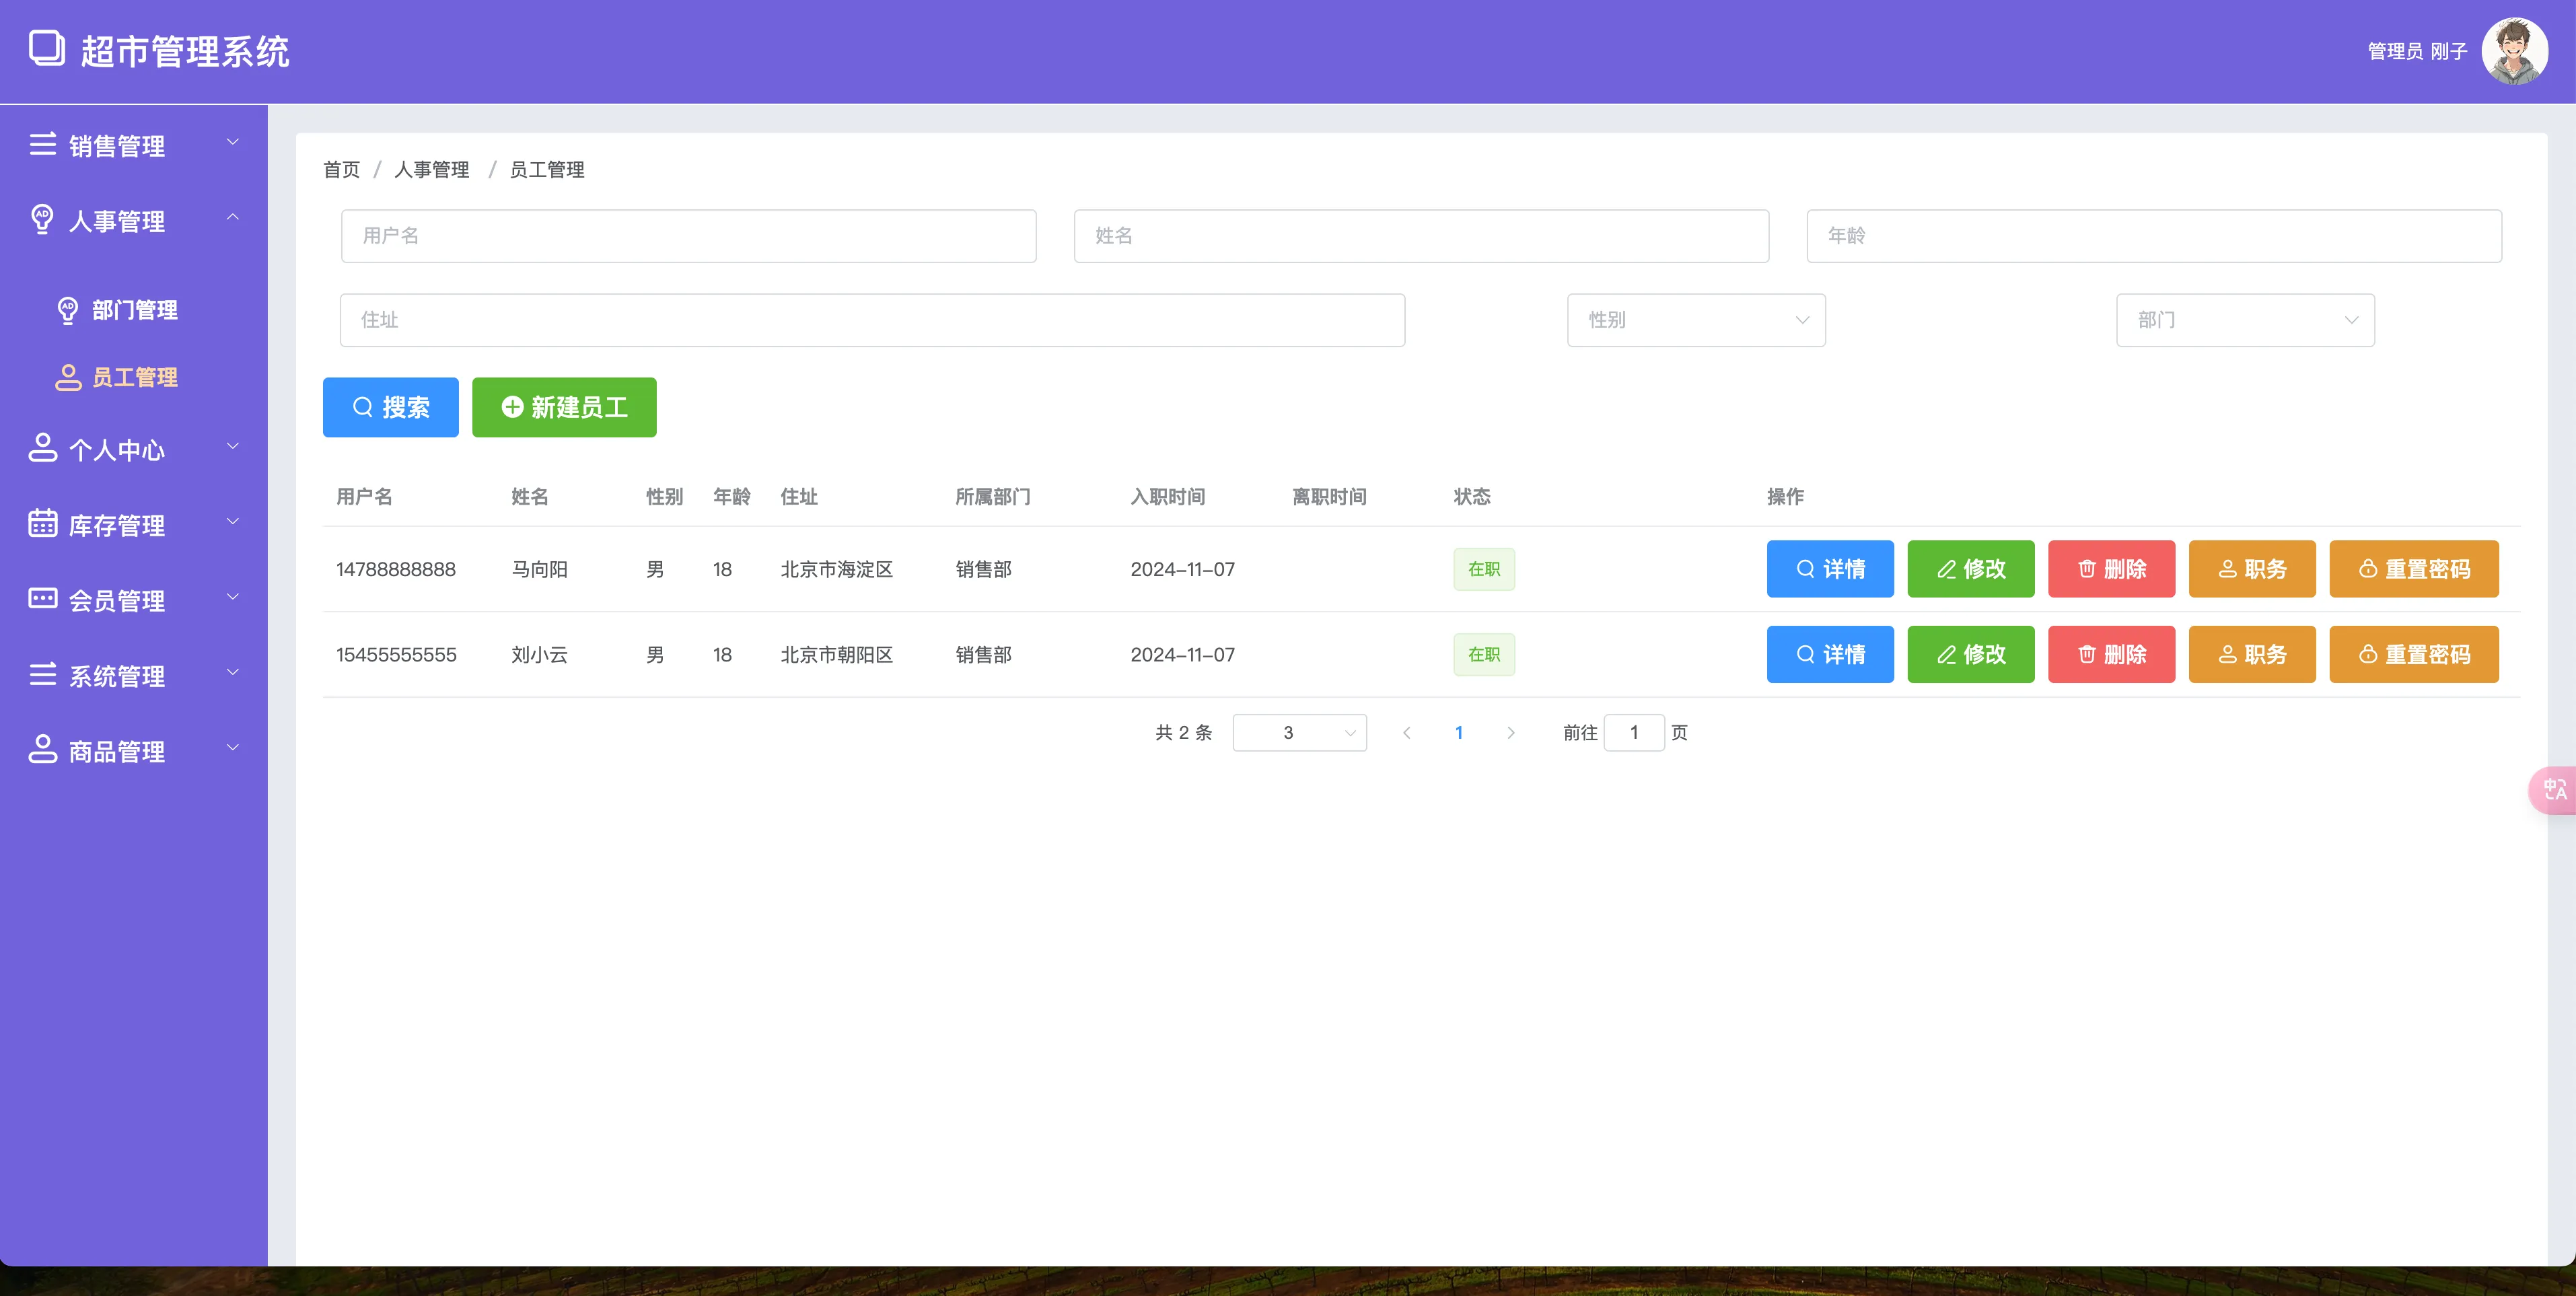
Task: Click the 商品管理 person icon
Action: tap(42, 750)
